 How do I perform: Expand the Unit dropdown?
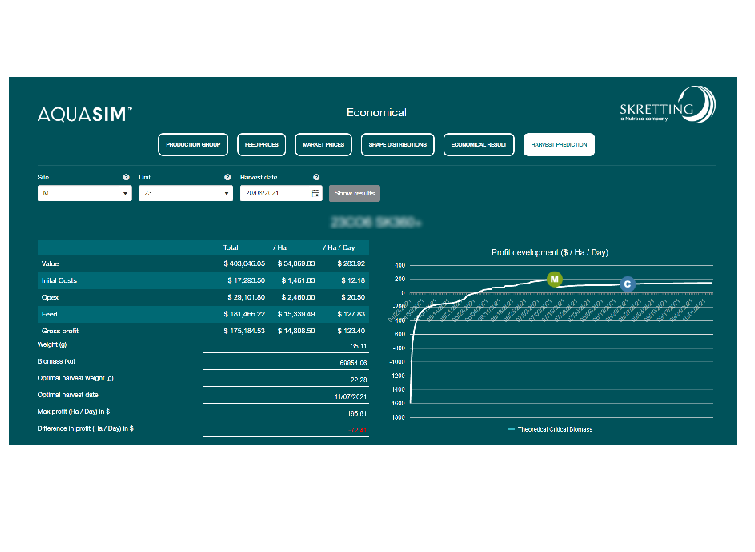[186, 193]
